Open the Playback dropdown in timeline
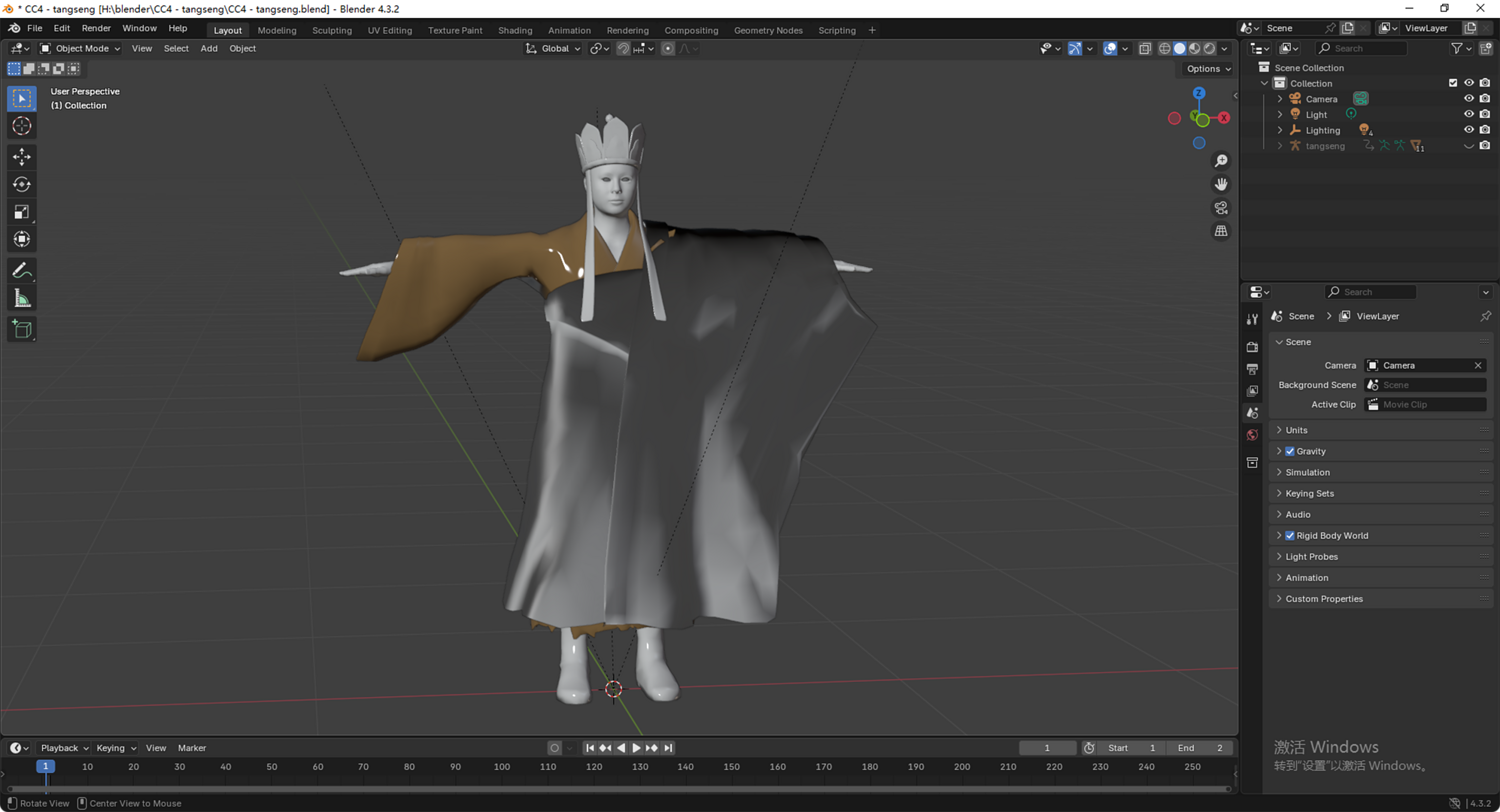The width and height of the screenshot is (1500, 812). click(64, 748)
